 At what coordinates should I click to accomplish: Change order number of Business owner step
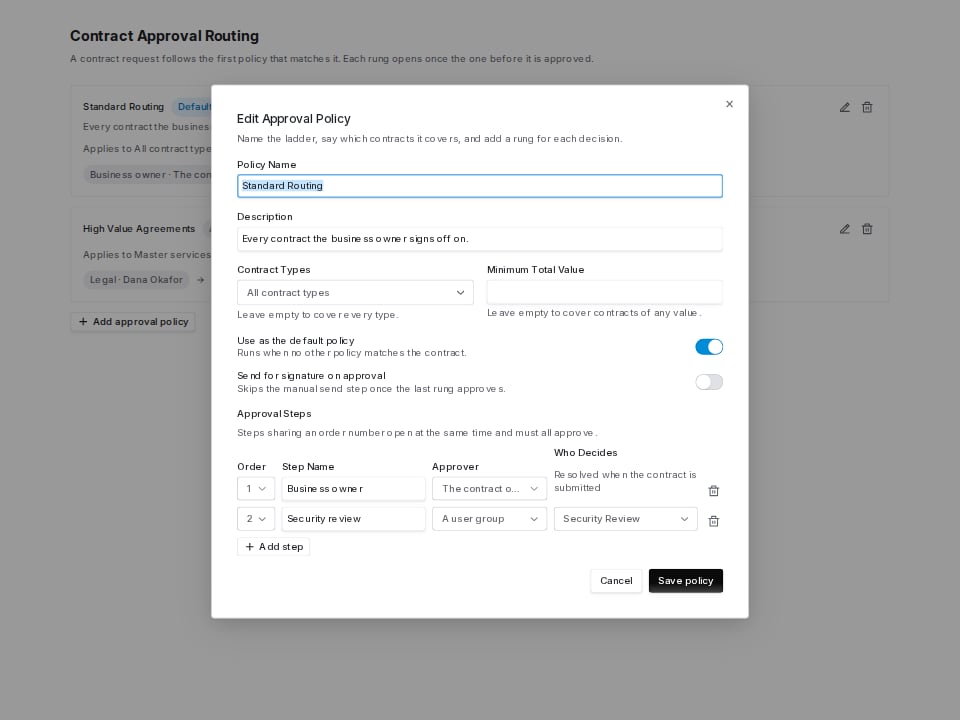click(256, 489)
